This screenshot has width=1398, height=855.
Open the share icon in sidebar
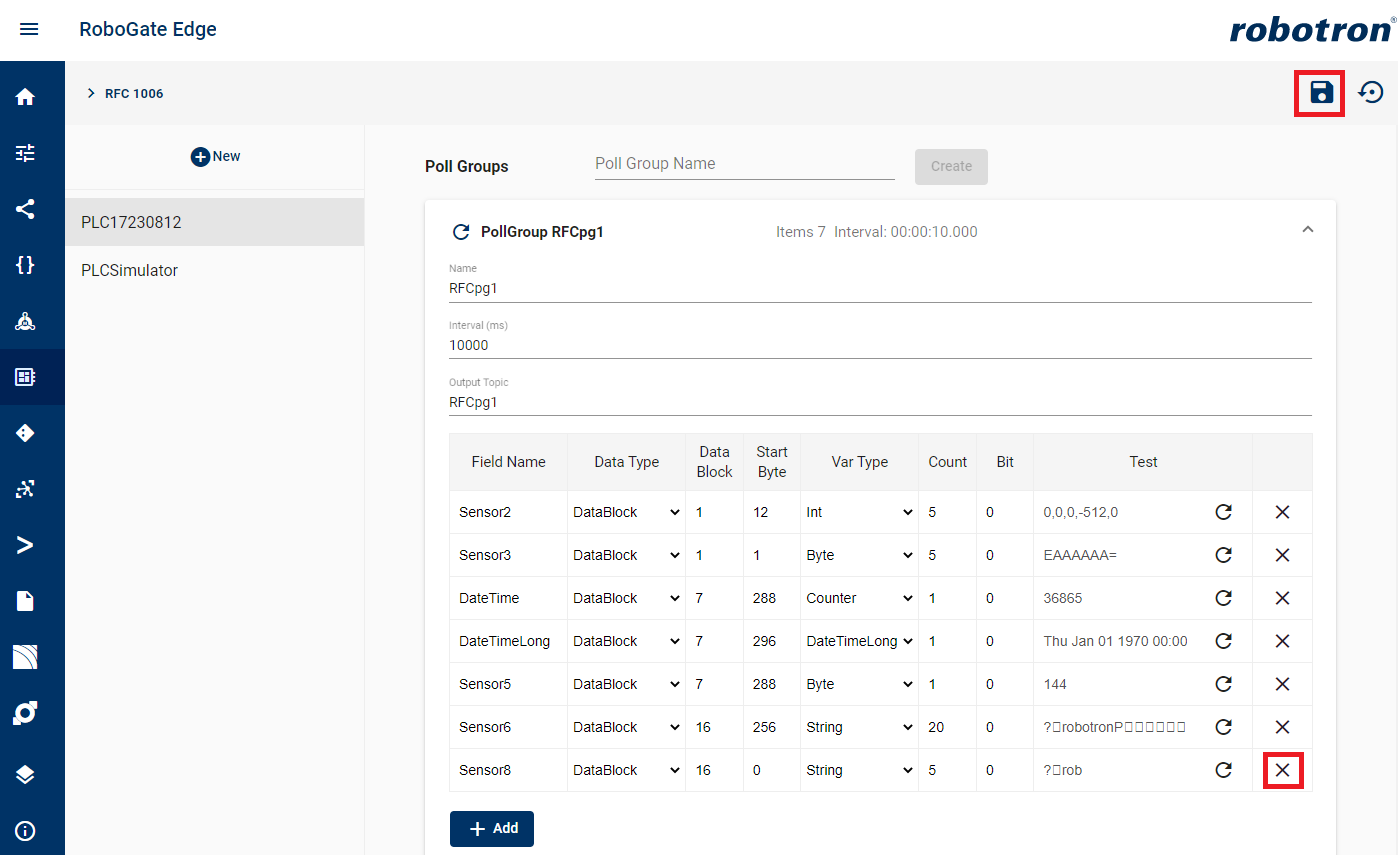(x=25, y=209)
